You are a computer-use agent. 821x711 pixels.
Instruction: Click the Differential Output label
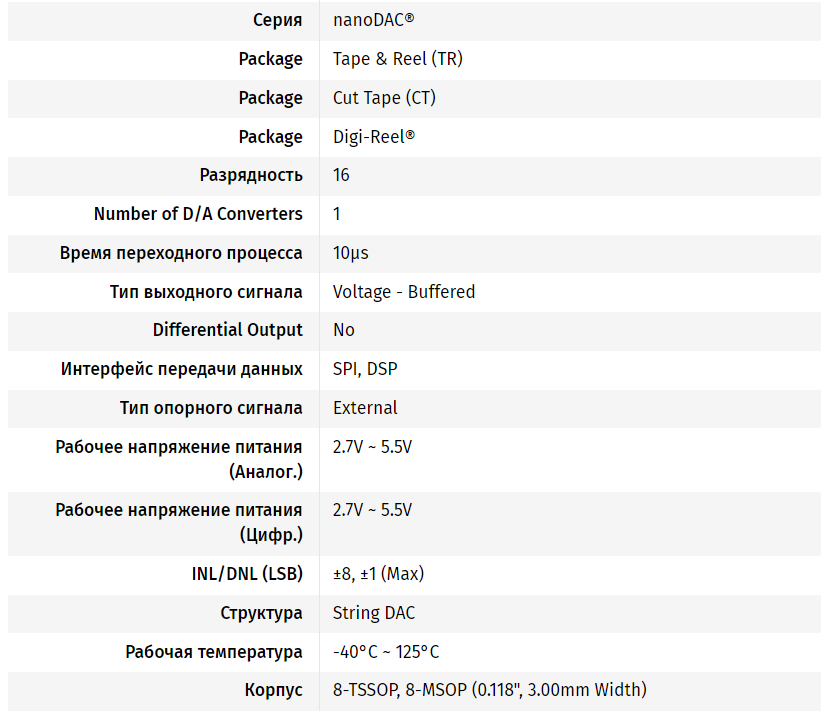pos(227,330)
